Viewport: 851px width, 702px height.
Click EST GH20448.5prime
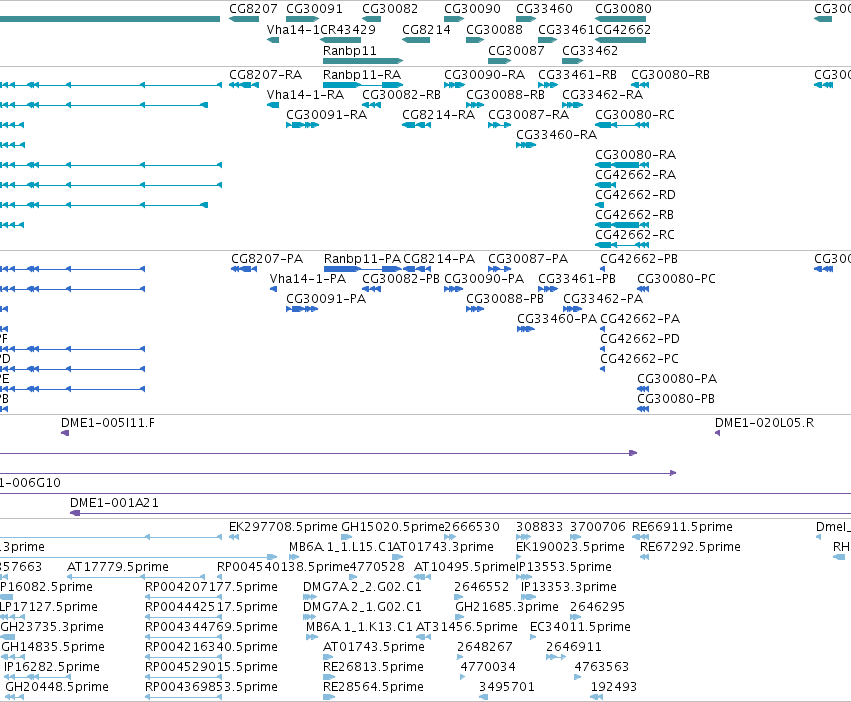pos(15,697)
